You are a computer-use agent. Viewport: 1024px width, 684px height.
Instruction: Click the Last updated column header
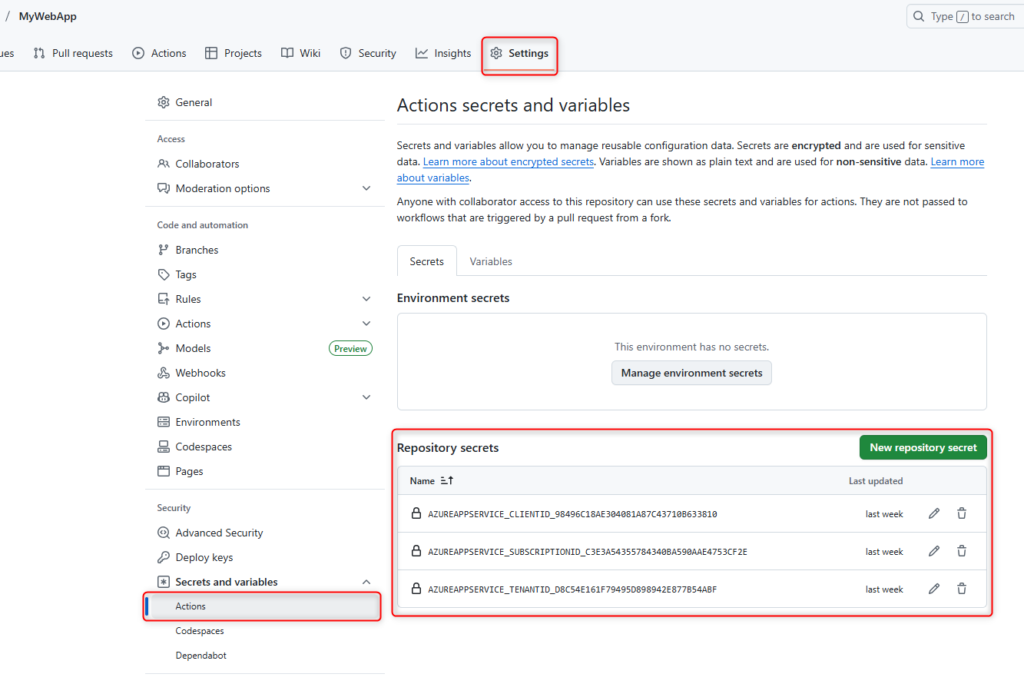click(875, 481)
